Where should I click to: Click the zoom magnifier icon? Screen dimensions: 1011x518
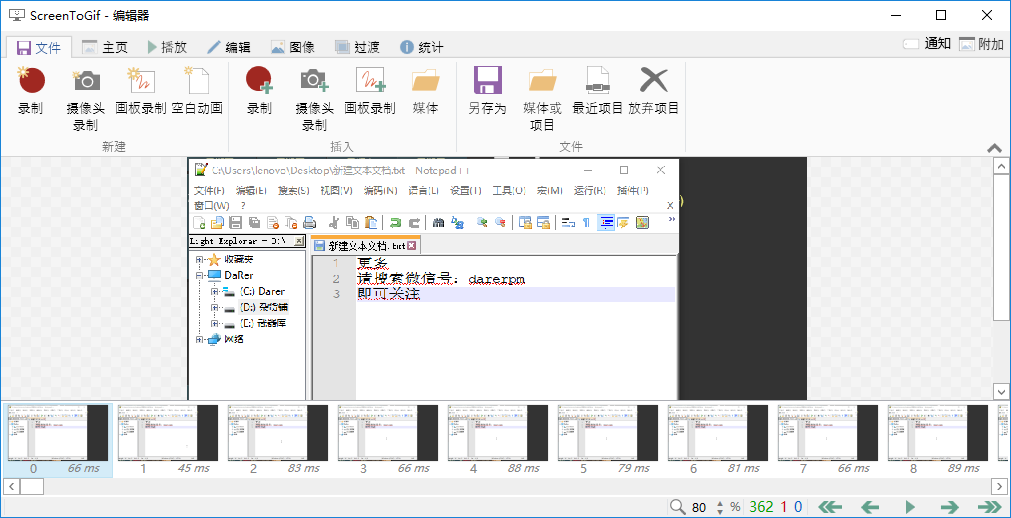[x=676, y=507]
